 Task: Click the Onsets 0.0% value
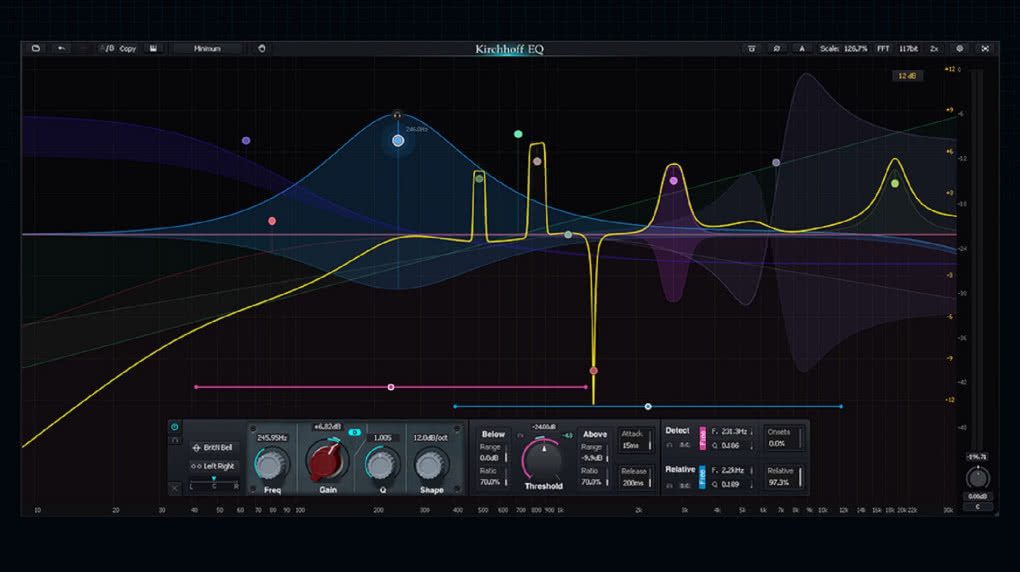(x=777, y=444)
